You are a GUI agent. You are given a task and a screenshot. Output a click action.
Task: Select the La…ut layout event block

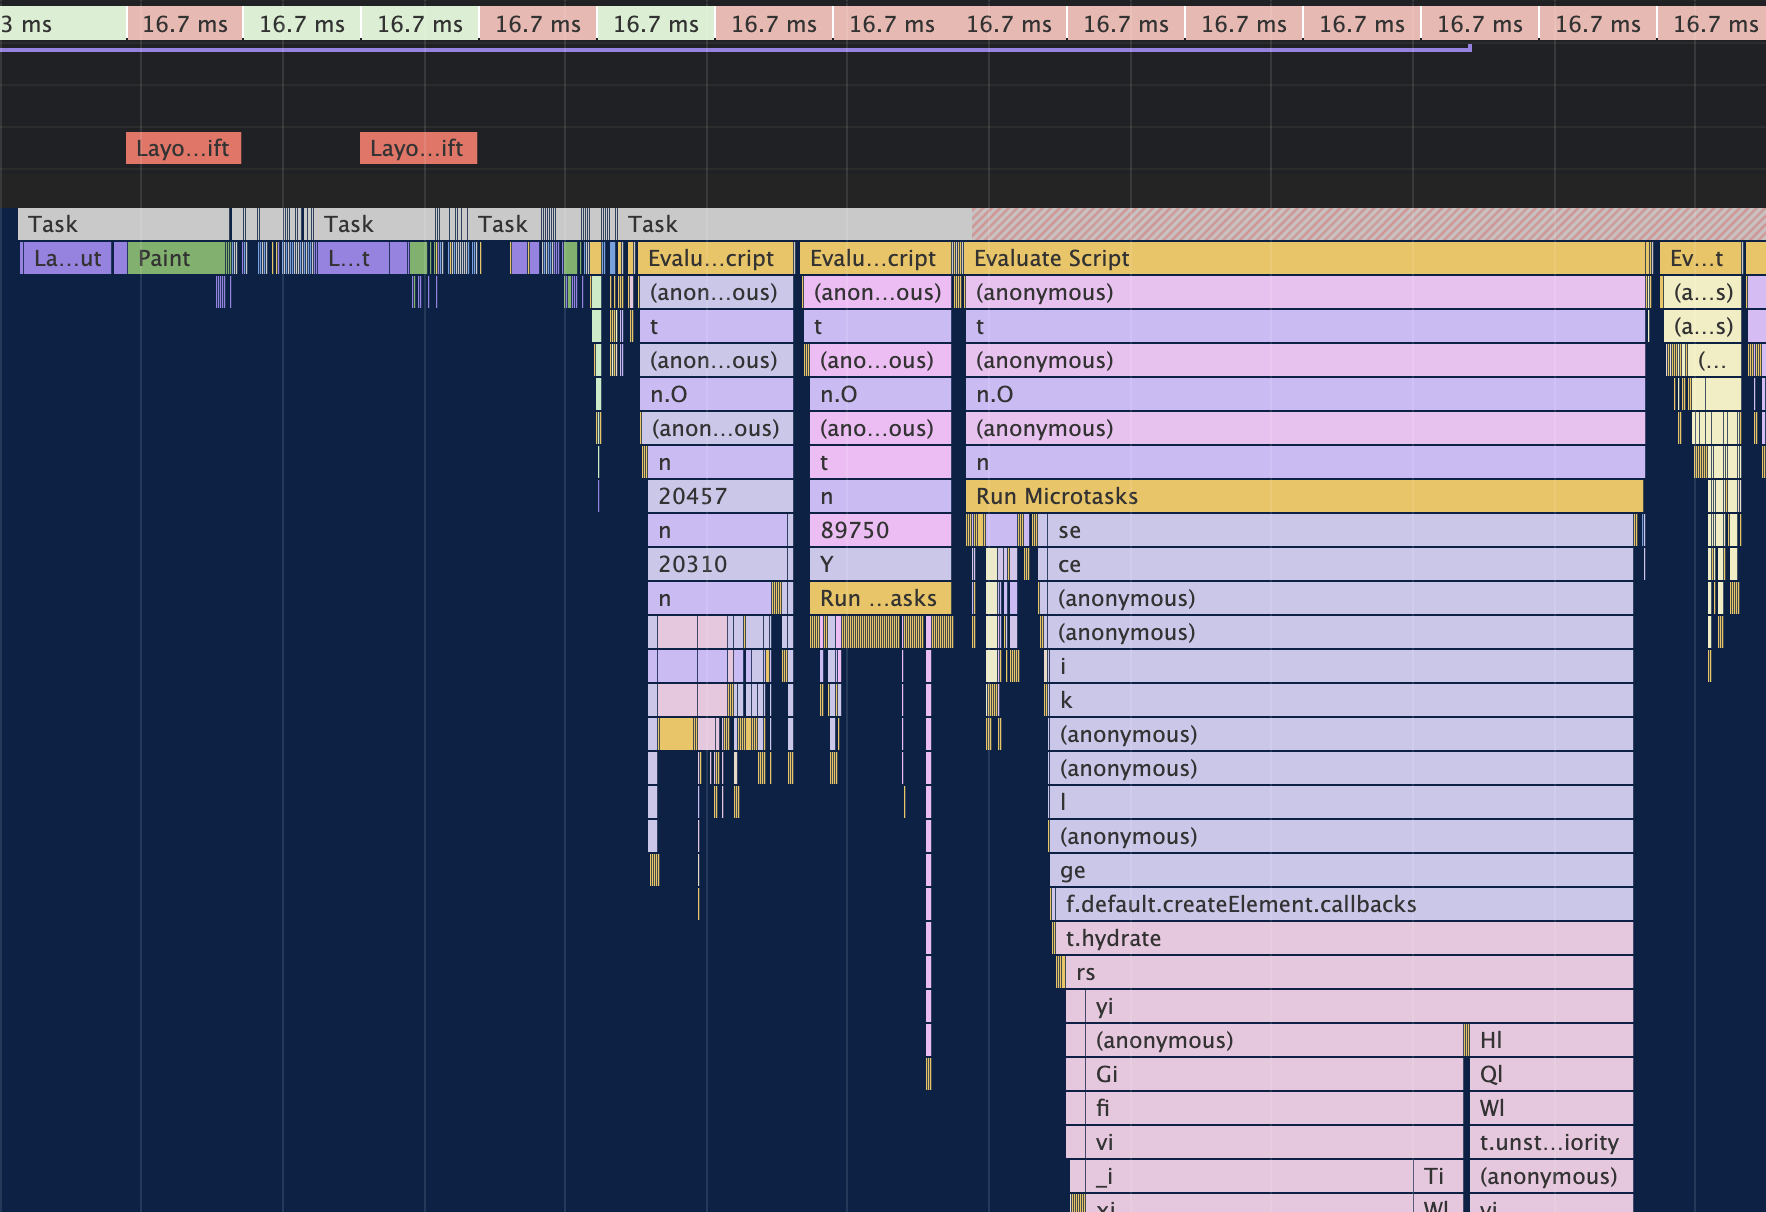(x=67, y=258)
